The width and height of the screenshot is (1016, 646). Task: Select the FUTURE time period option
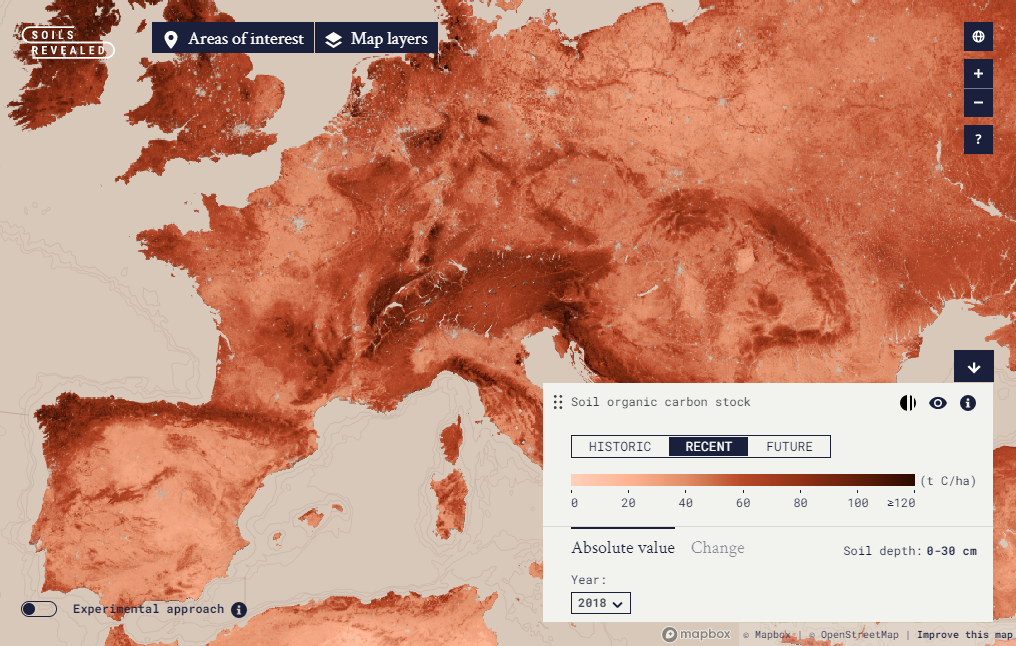(x=789, y=446)
